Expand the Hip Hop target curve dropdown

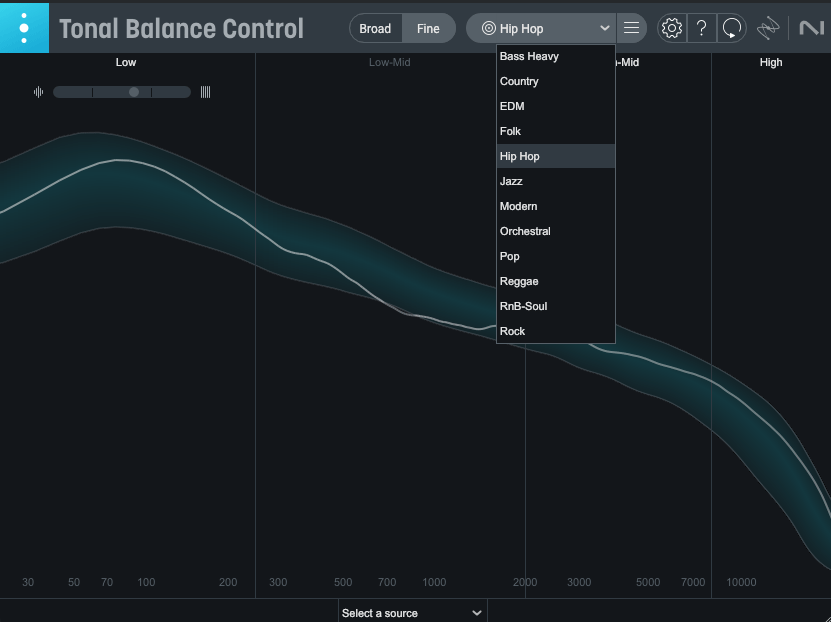coord(541,29)
